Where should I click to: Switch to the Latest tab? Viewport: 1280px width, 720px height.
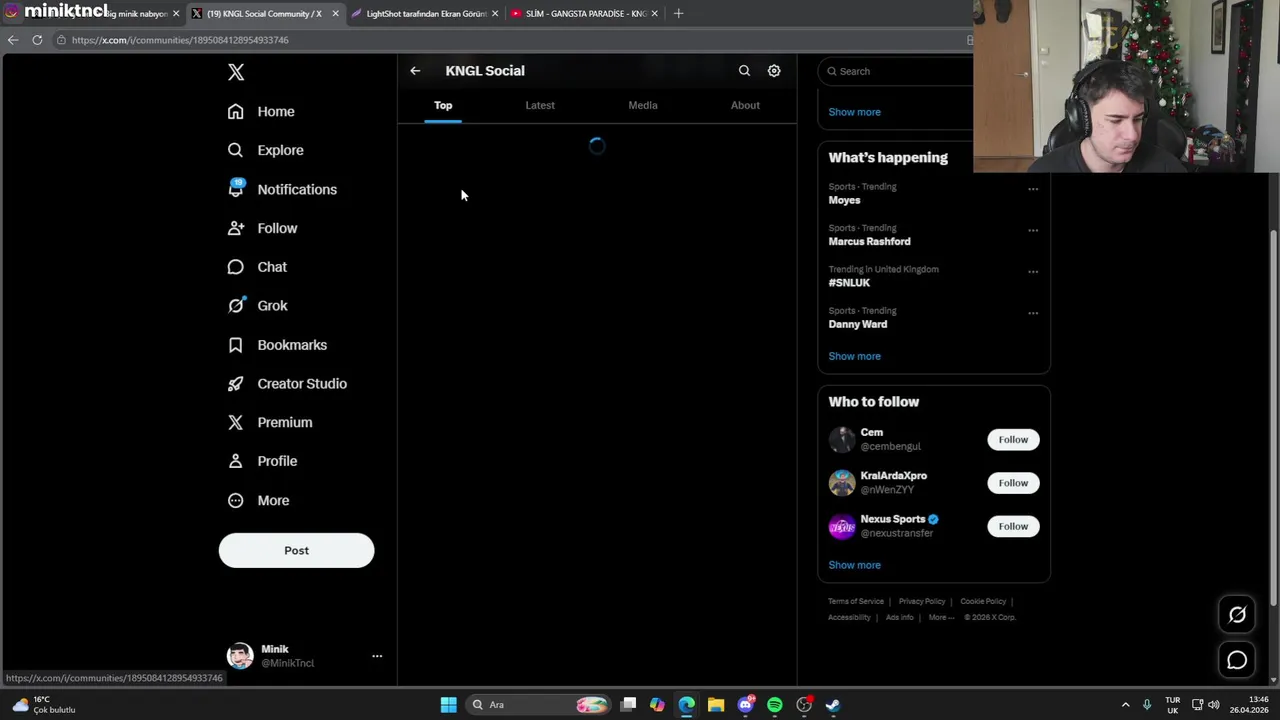coord(540,105)
